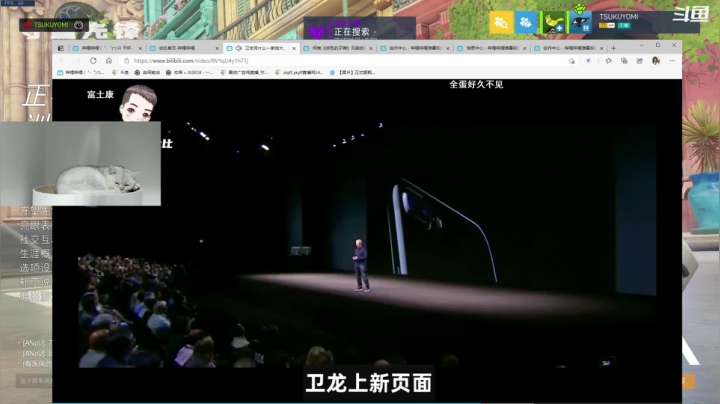
Task: Open the browser profile avatar
Action: 656,61
